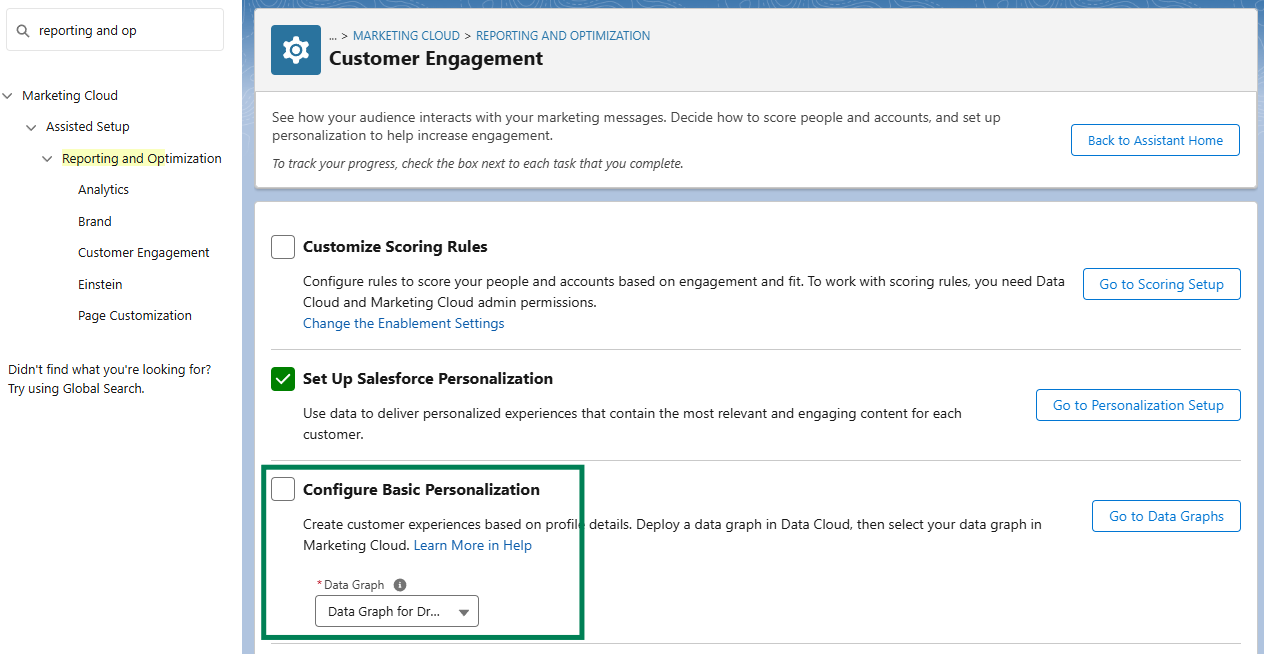
Task: Check the Customize Scoring Rules checkbox
Action: pos(283,247)
